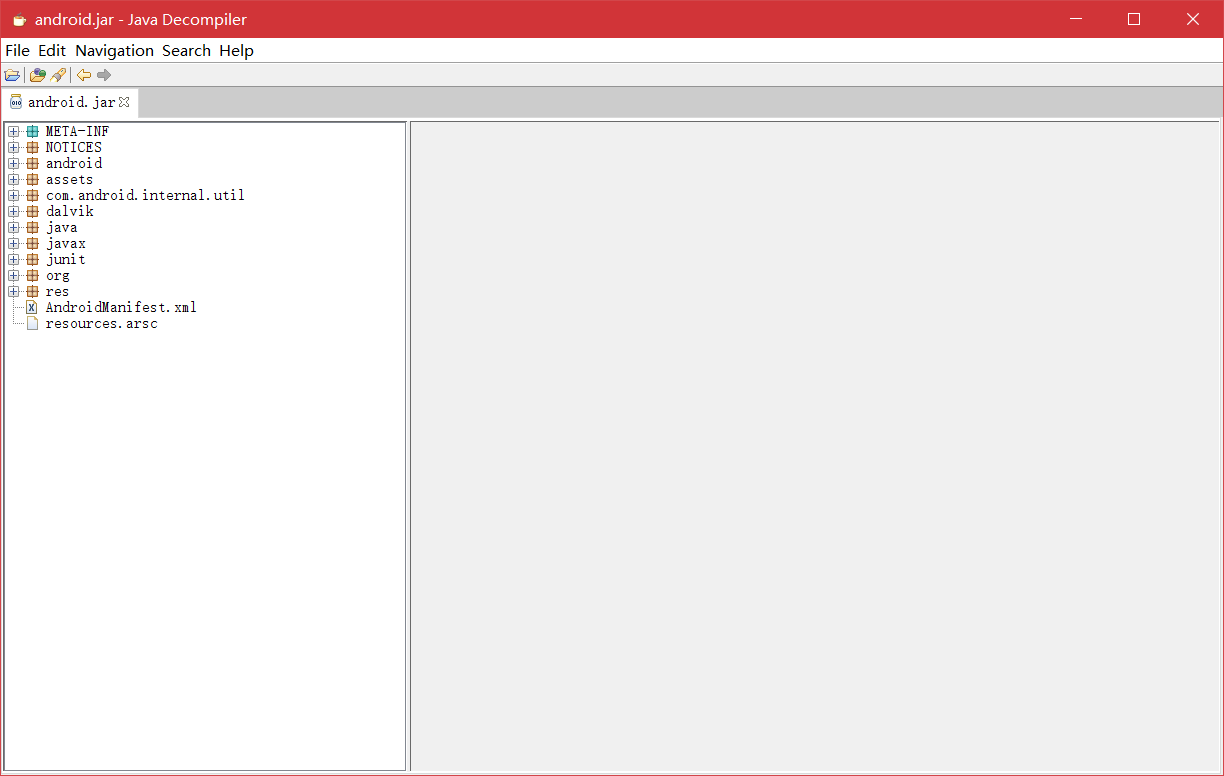Go back with the left arrow icon
The height and width of the screenshot is (776, 1224).
point(84,75)
